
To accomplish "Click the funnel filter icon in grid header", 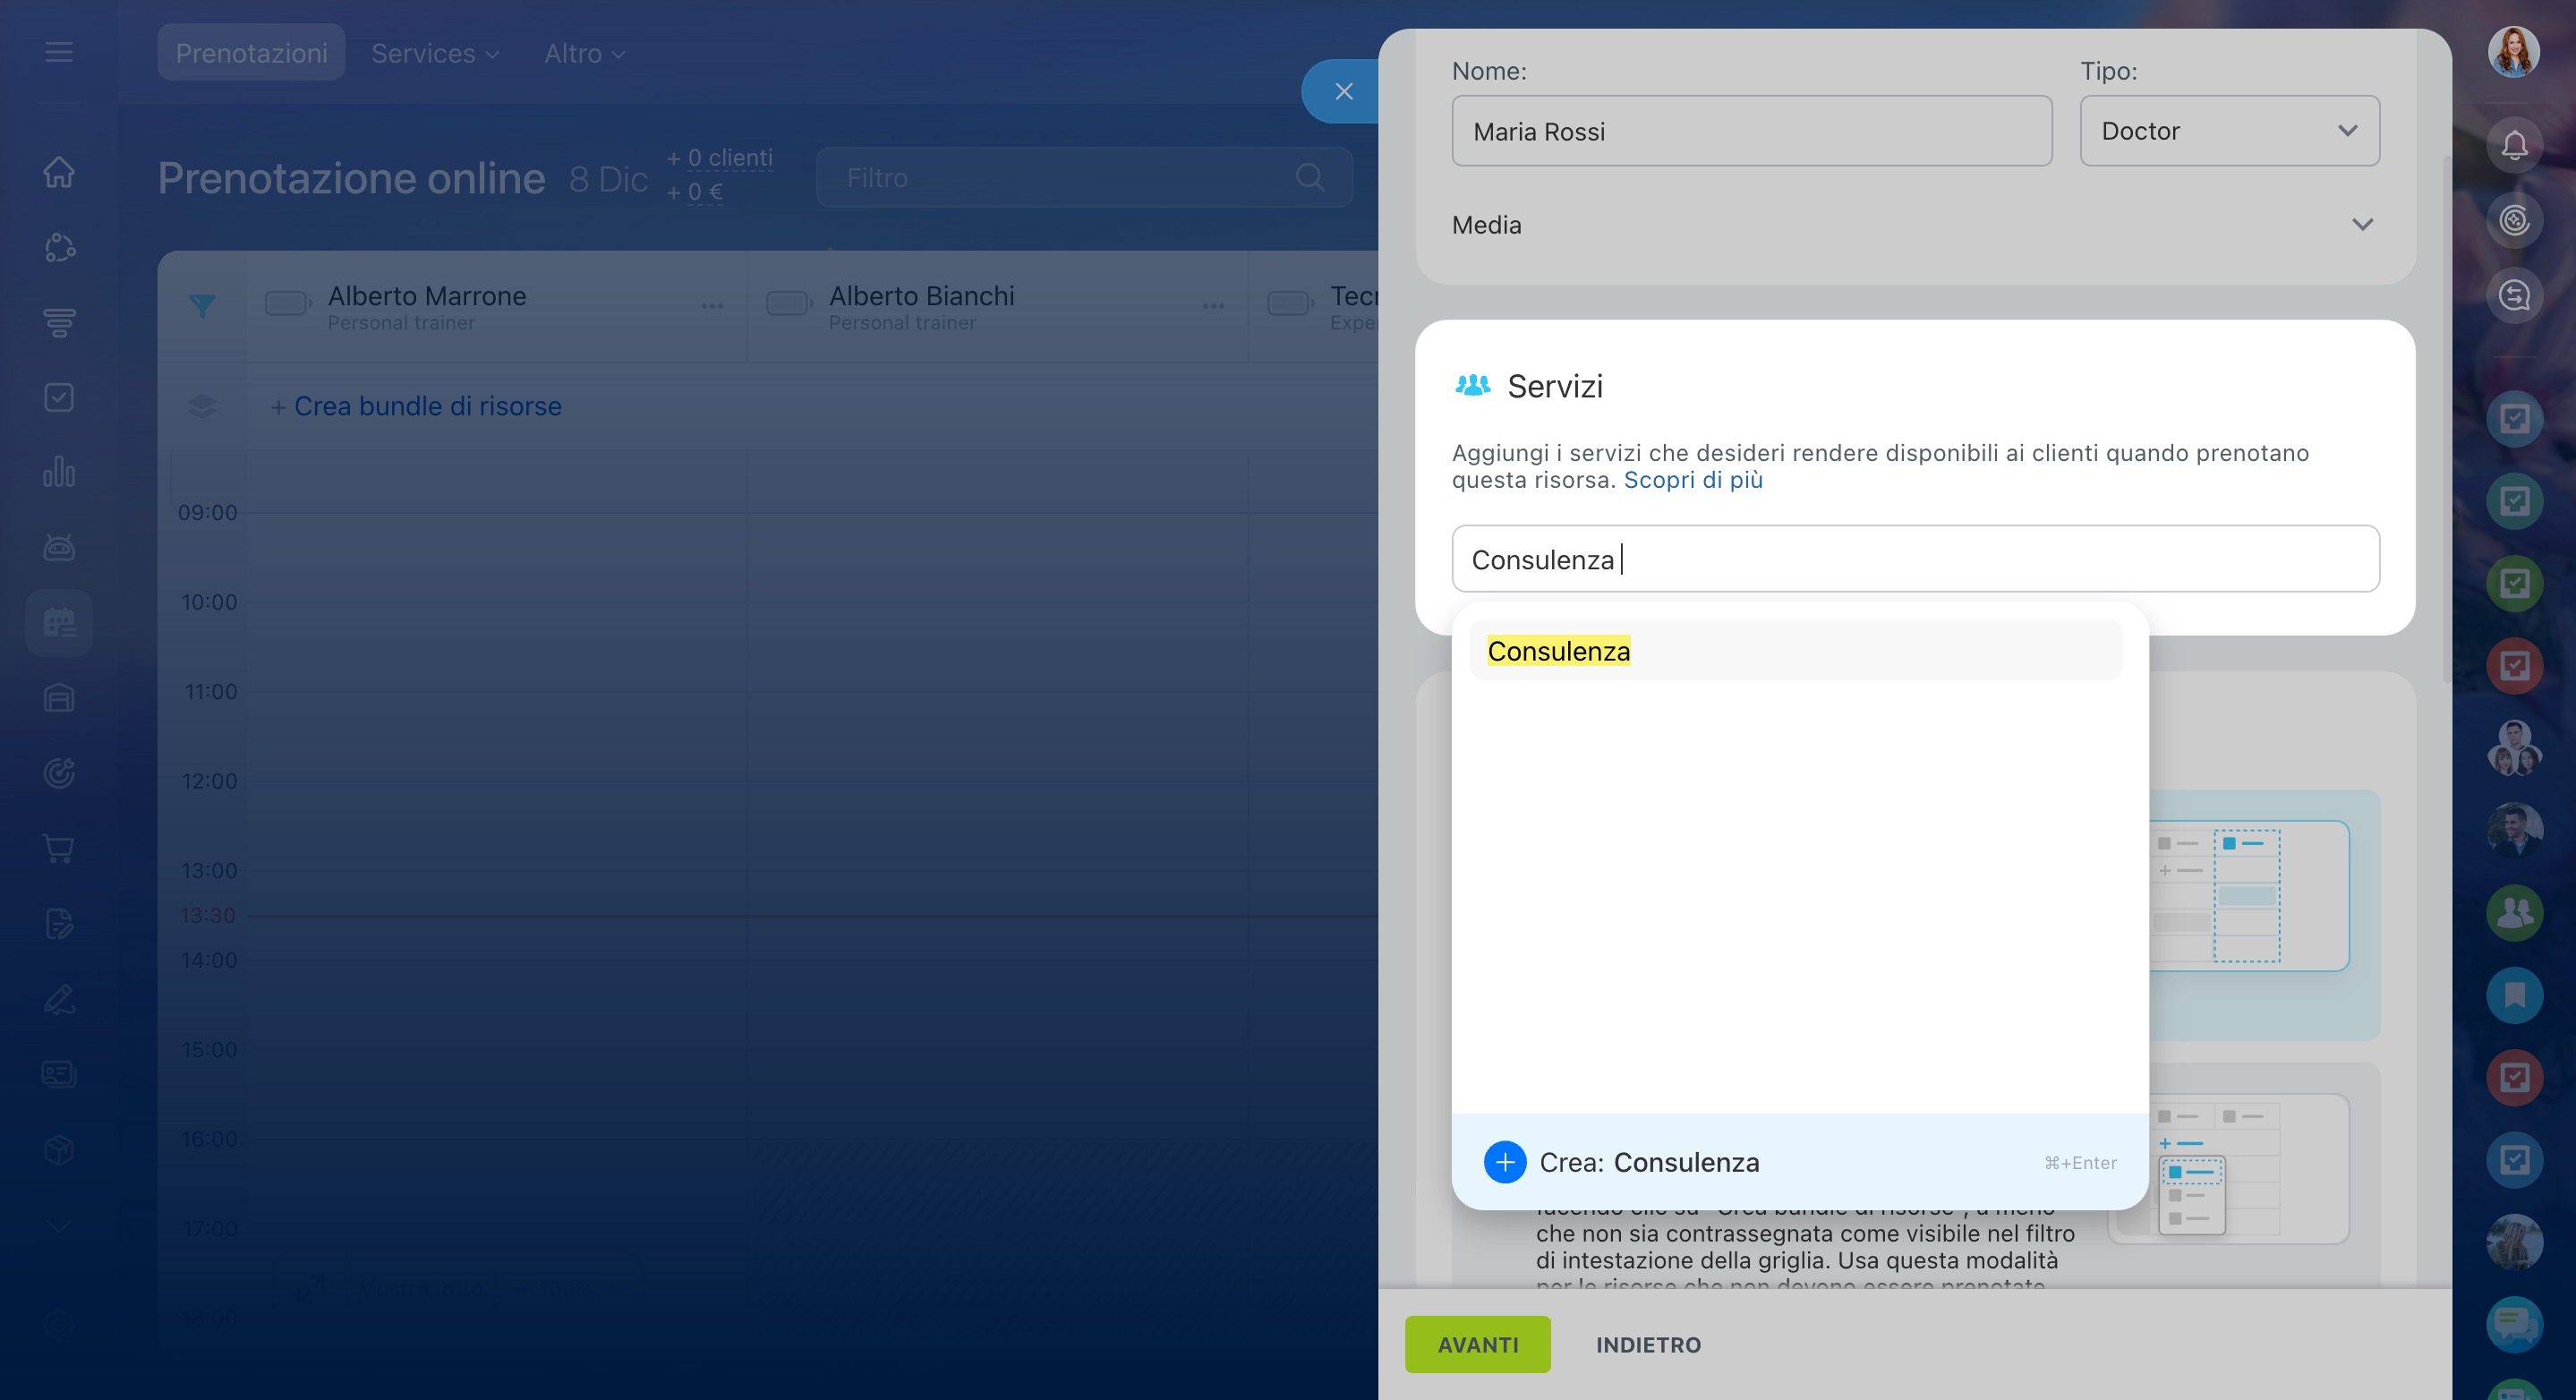I will coord(202,305).
